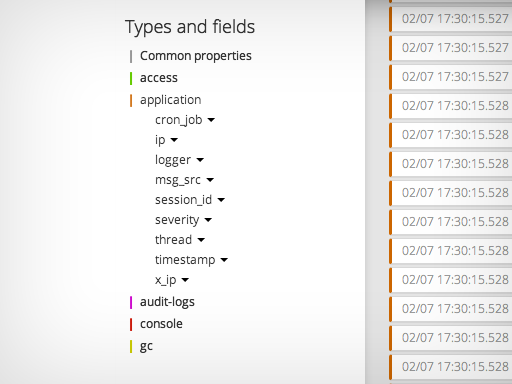Open the ip field dropdown arrow
This screenshot has height=384, width=512.
point(174,140)
